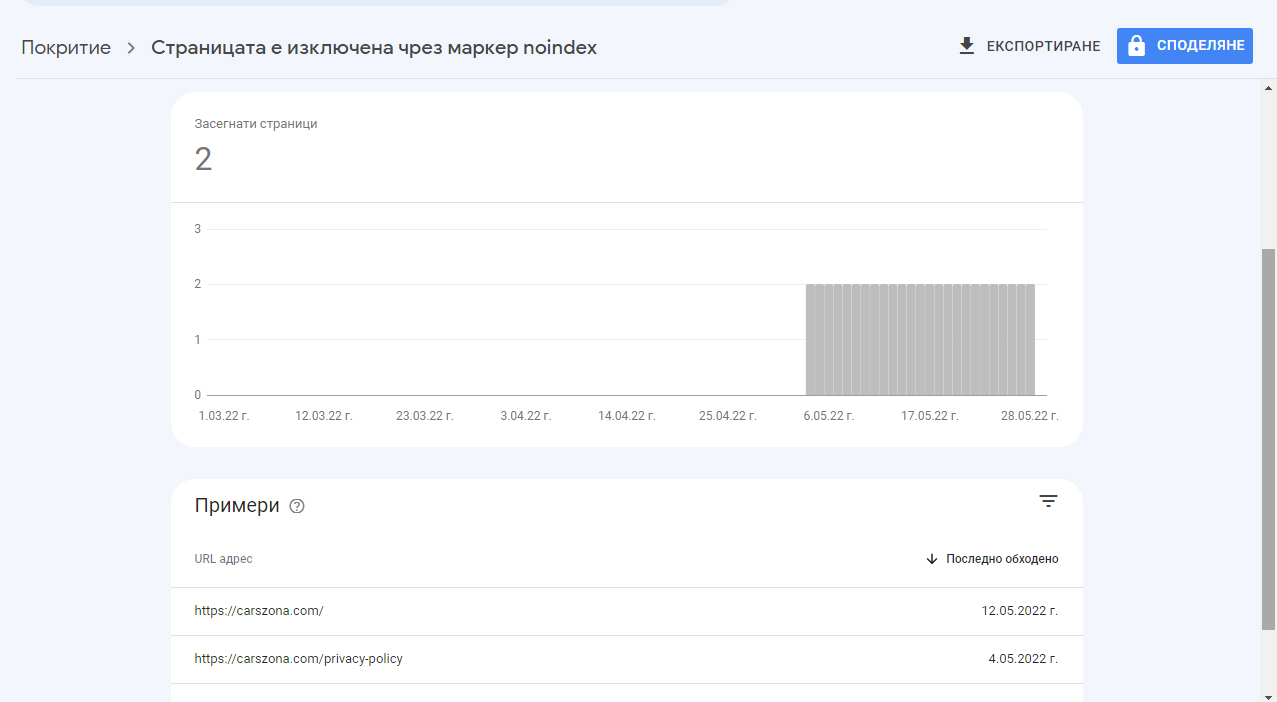The width and height of the screenshot is (1277, 702).
Task: Click the sort arrow next to Последно обходено
Action: tap(932, 559)
